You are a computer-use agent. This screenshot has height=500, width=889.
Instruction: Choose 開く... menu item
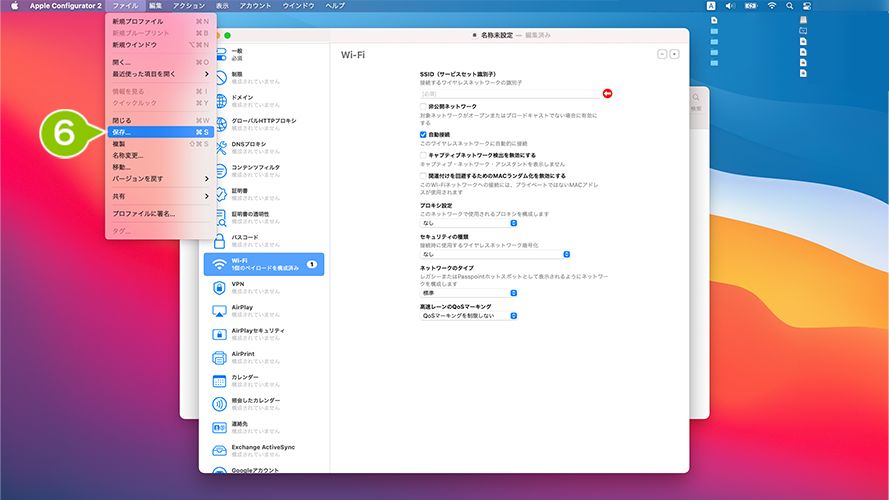point(160,62)
